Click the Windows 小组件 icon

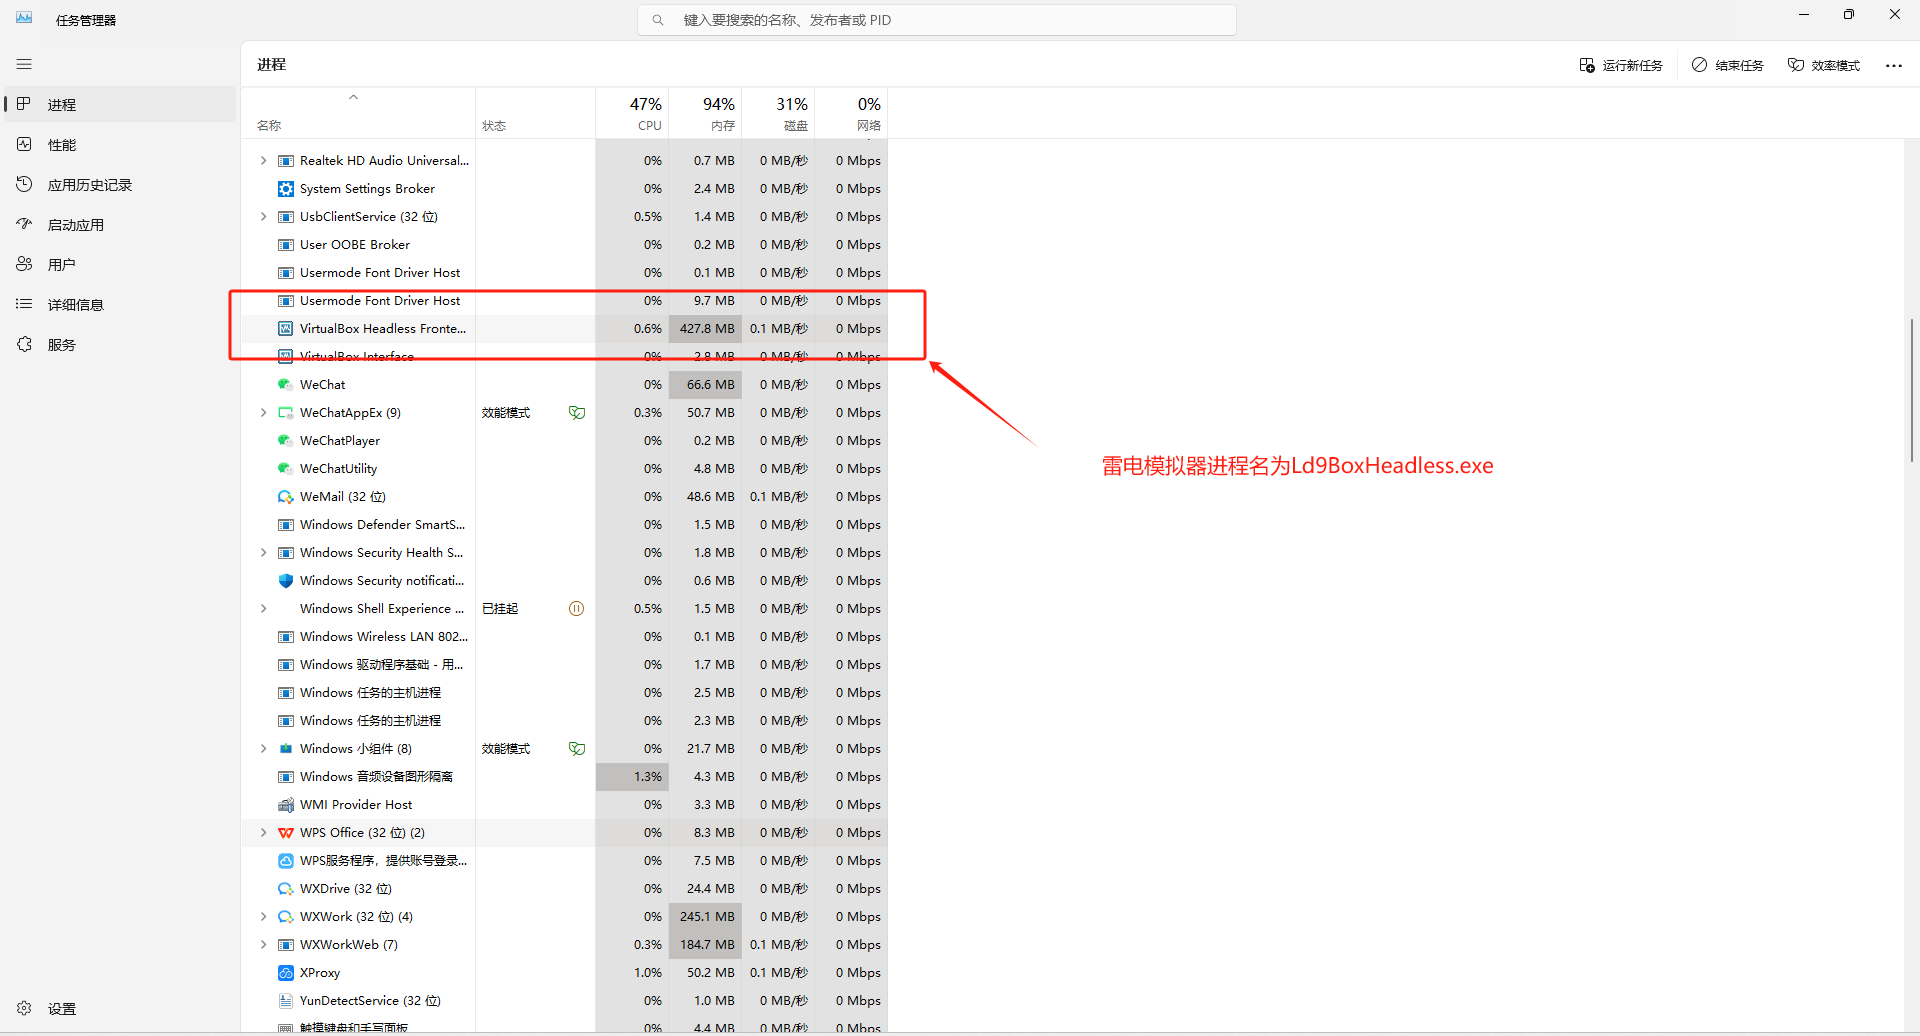(286, 749)
